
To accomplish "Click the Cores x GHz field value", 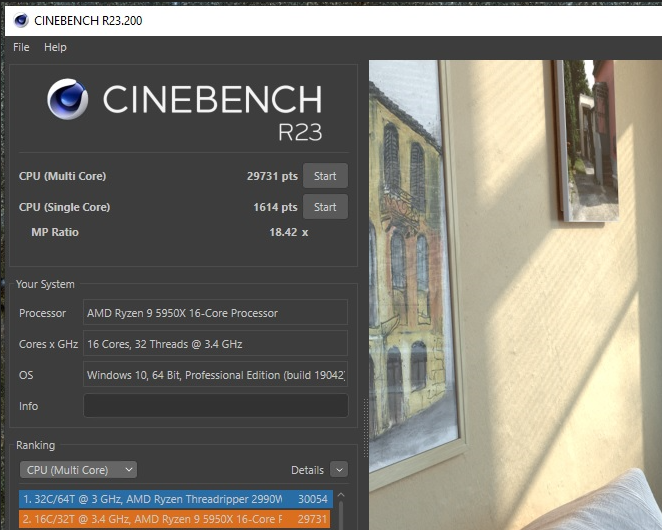I will pos(215,344).
